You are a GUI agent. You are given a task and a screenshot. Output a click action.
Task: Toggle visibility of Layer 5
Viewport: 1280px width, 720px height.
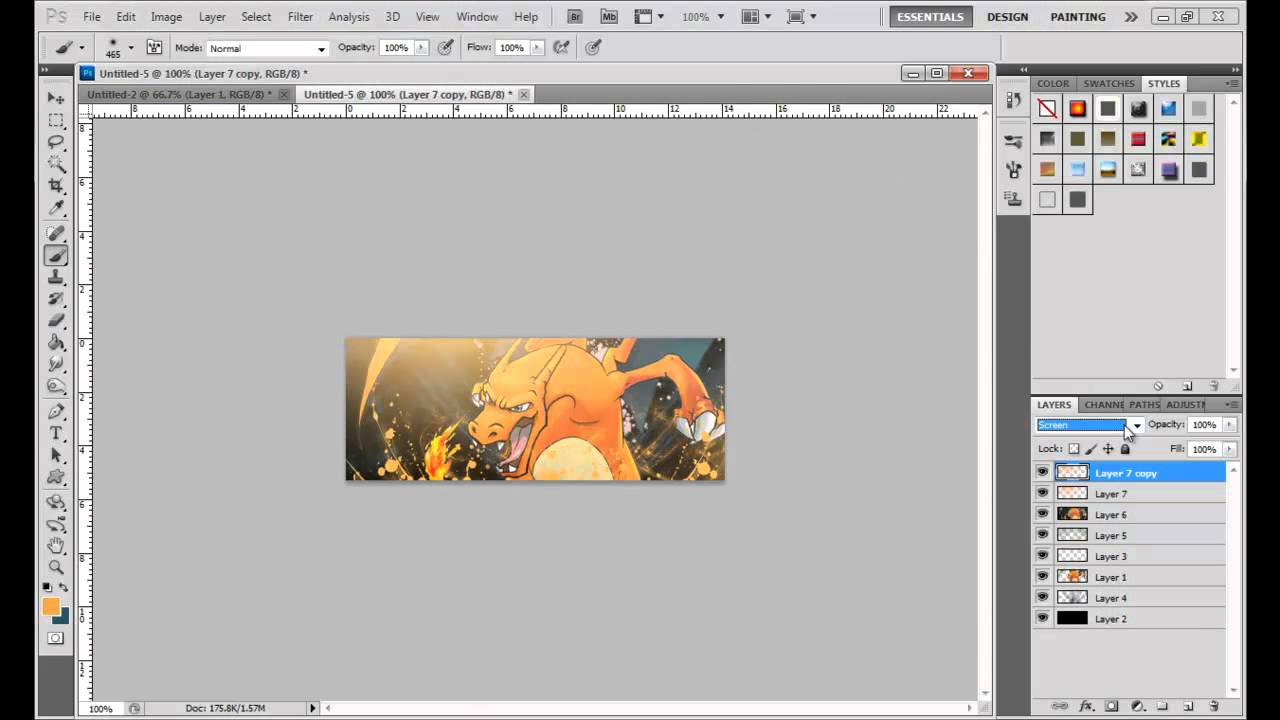(x=1043, y=535)
